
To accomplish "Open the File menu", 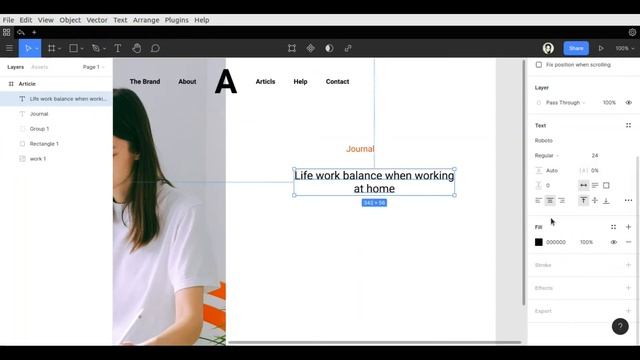I will (8, 20).
